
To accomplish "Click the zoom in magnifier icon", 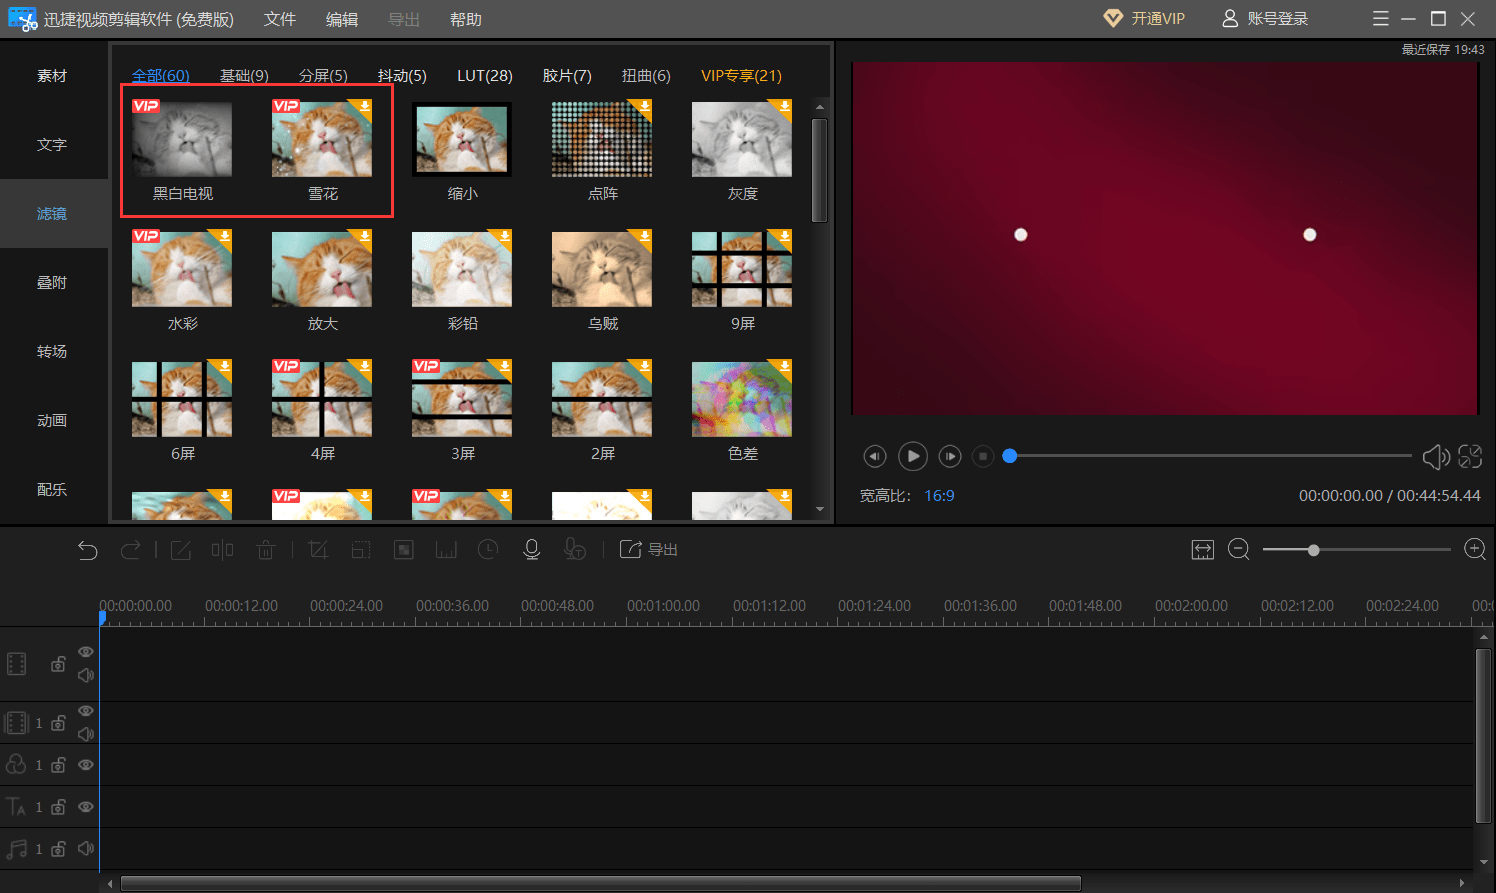I will tap(1475, 550).
